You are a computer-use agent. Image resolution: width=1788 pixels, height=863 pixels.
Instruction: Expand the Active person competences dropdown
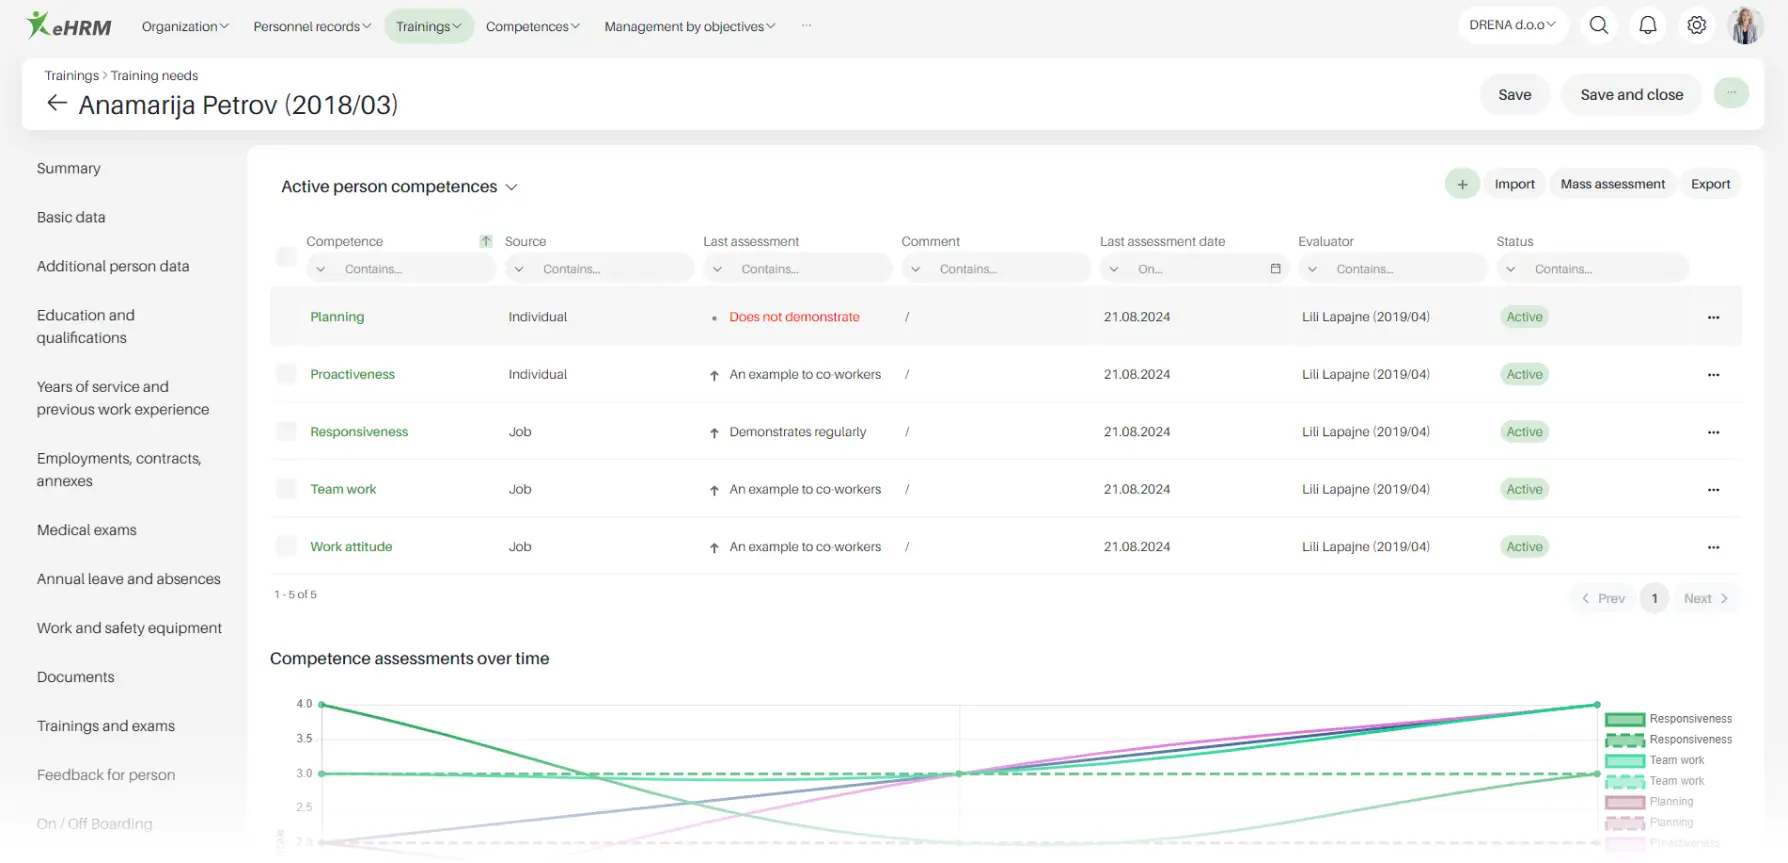511,187
